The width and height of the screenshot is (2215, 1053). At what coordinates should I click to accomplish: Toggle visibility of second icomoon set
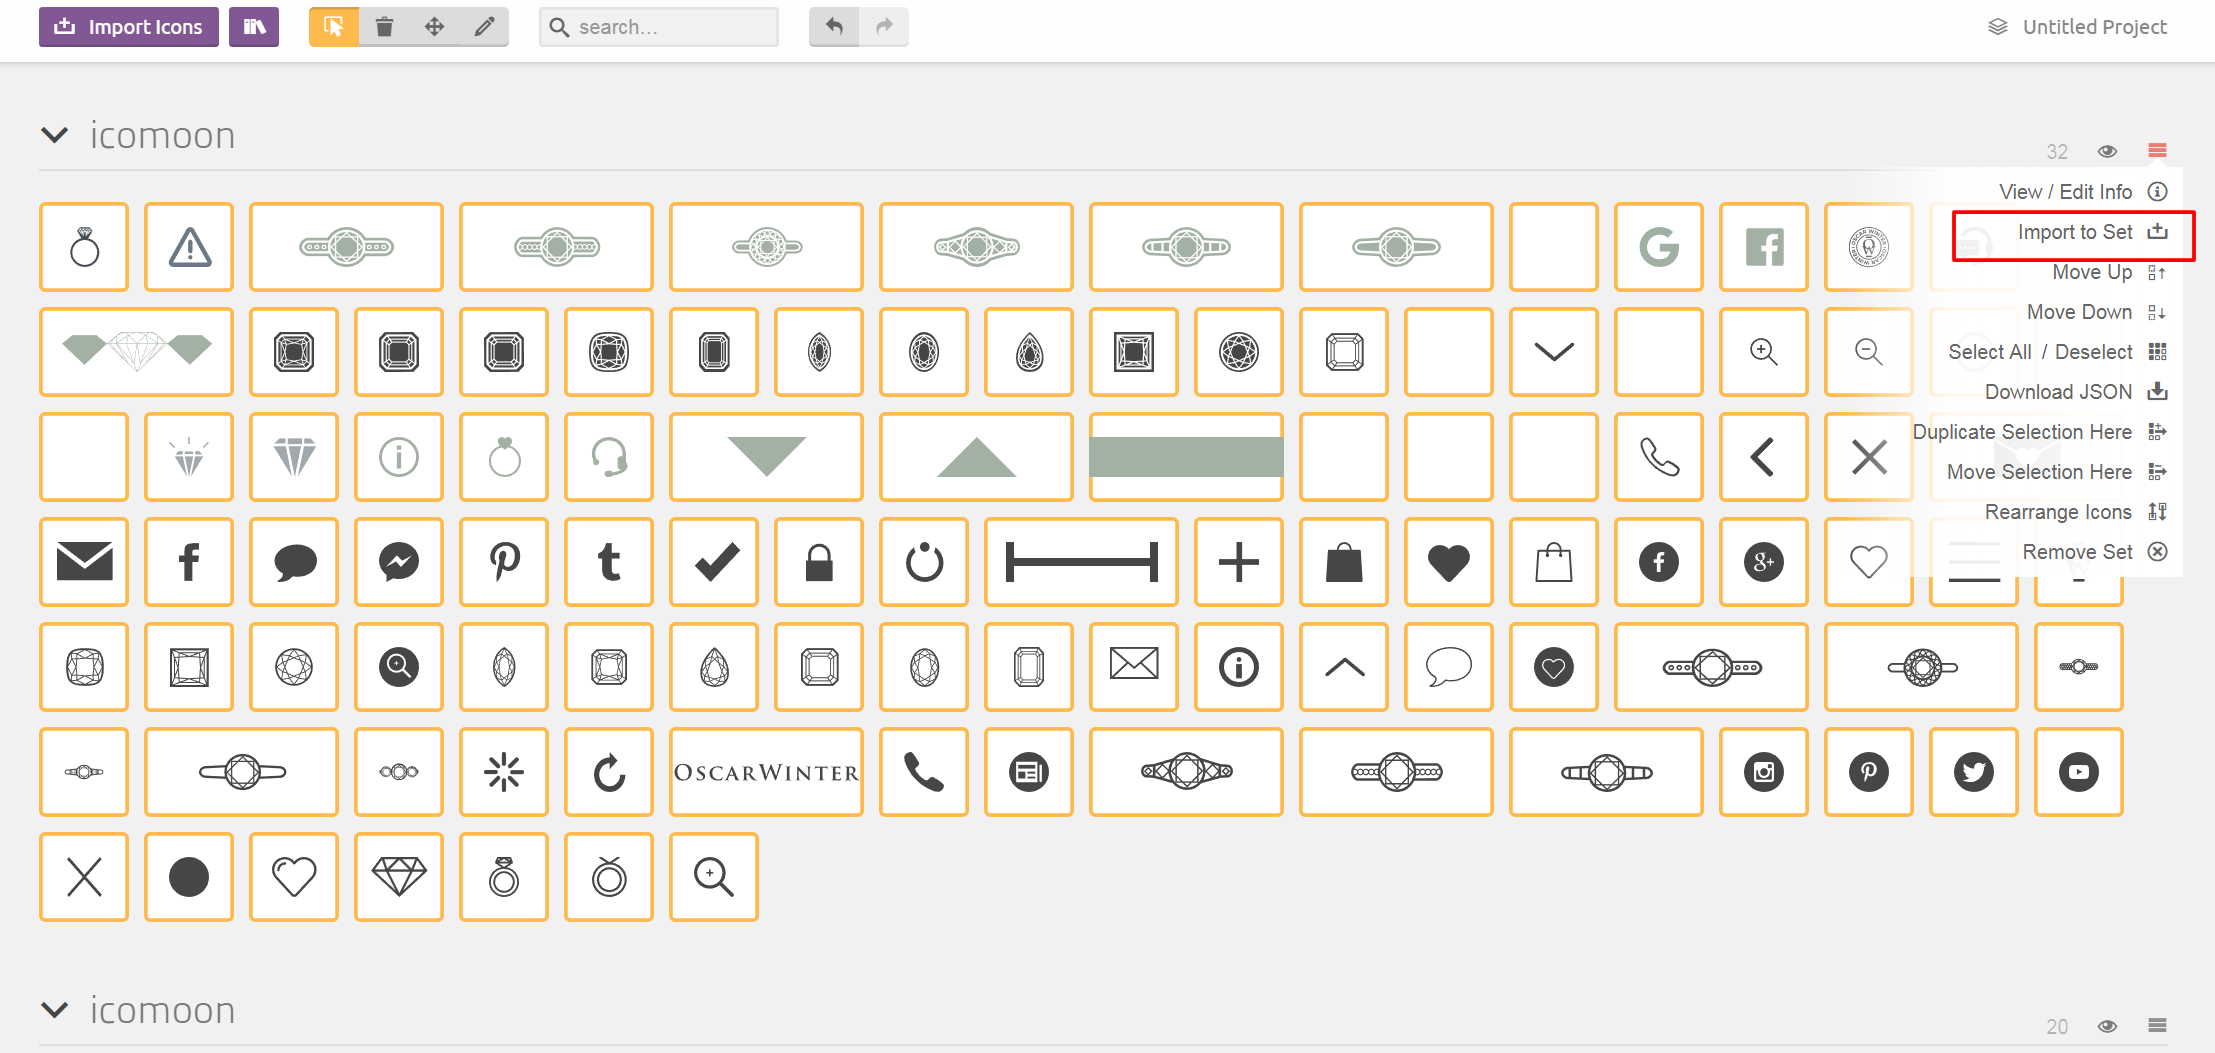point(2107,1026)
